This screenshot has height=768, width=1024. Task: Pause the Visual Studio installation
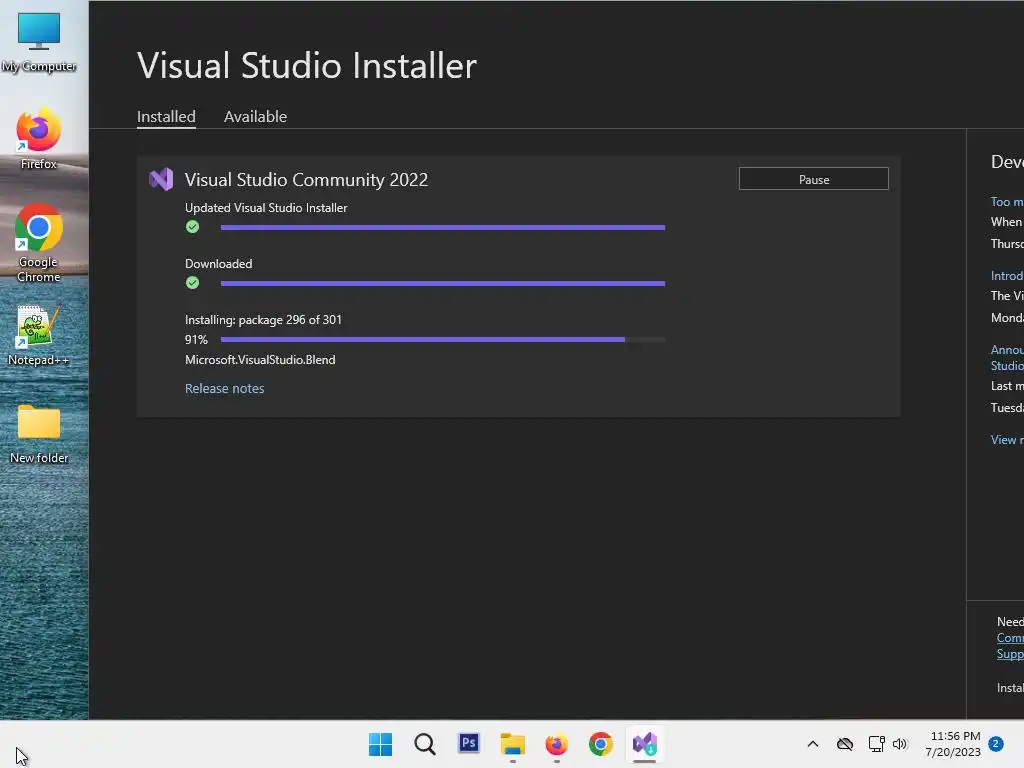(x=814, y=179)
